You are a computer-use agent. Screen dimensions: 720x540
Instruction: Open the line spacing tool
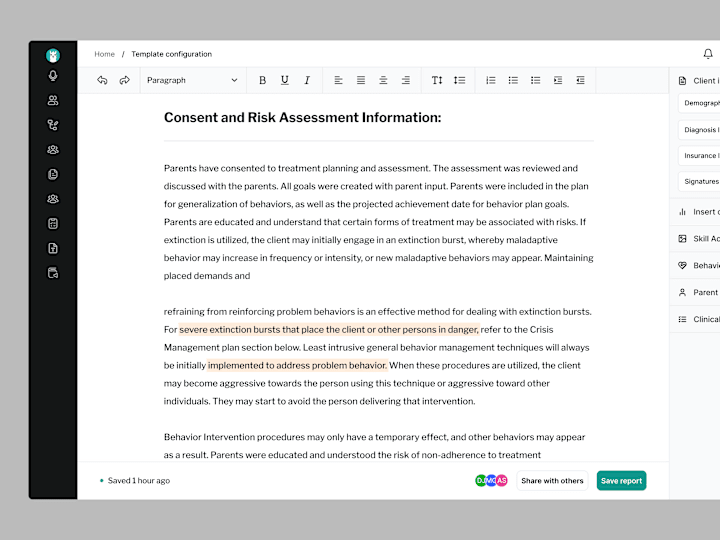point(460,80)
